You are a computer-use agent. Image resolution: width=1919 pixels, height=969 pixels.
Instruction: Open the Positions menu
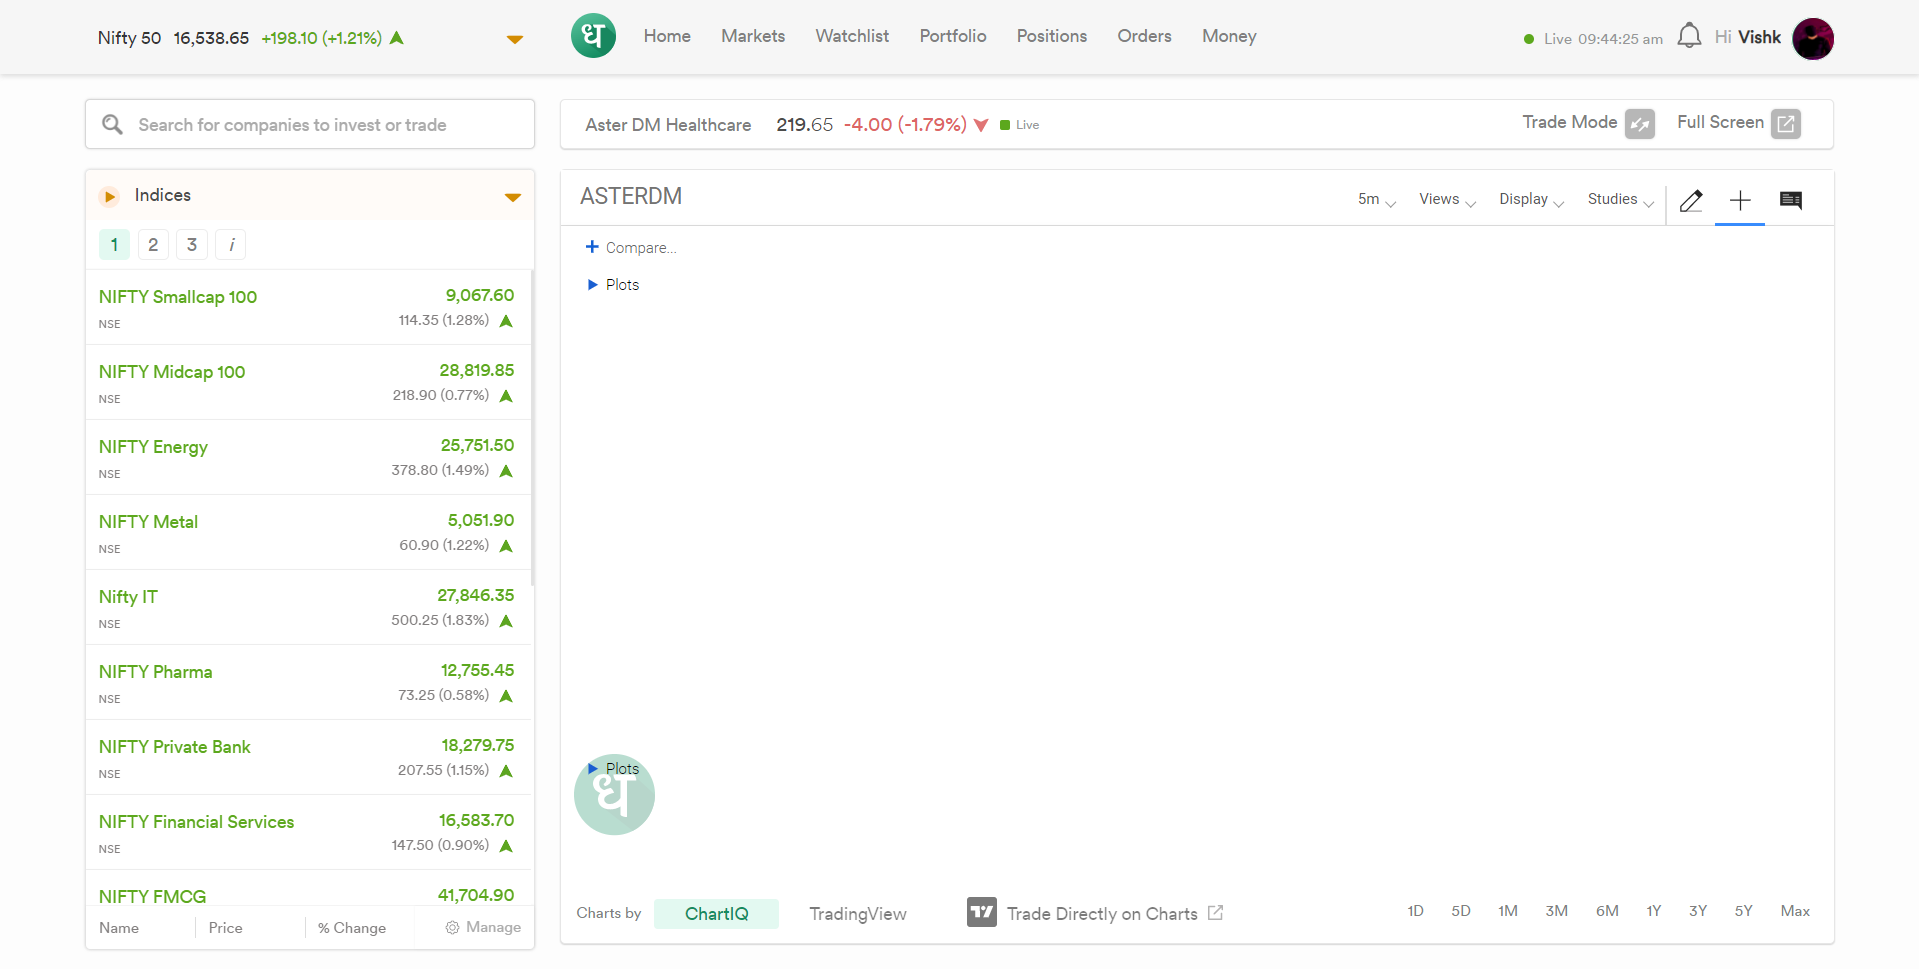[1052, 36]
